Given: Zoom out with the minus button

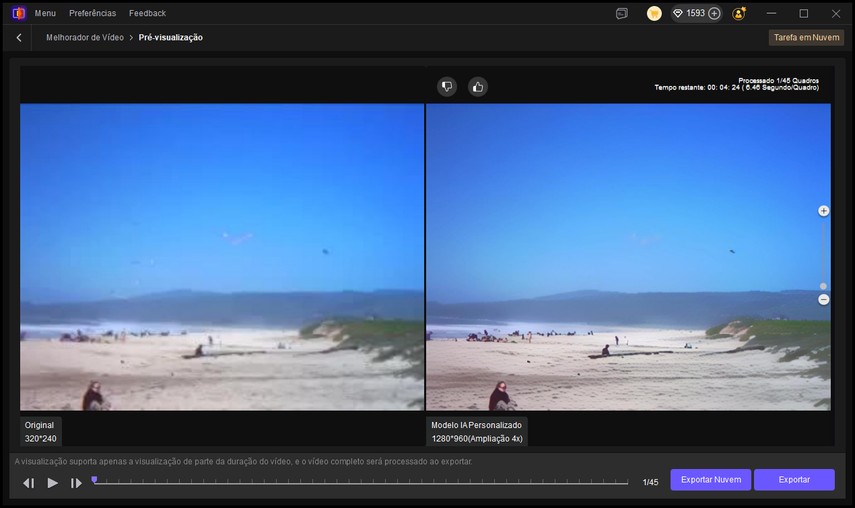Looking at the screenshot, I should pos(823,300).
